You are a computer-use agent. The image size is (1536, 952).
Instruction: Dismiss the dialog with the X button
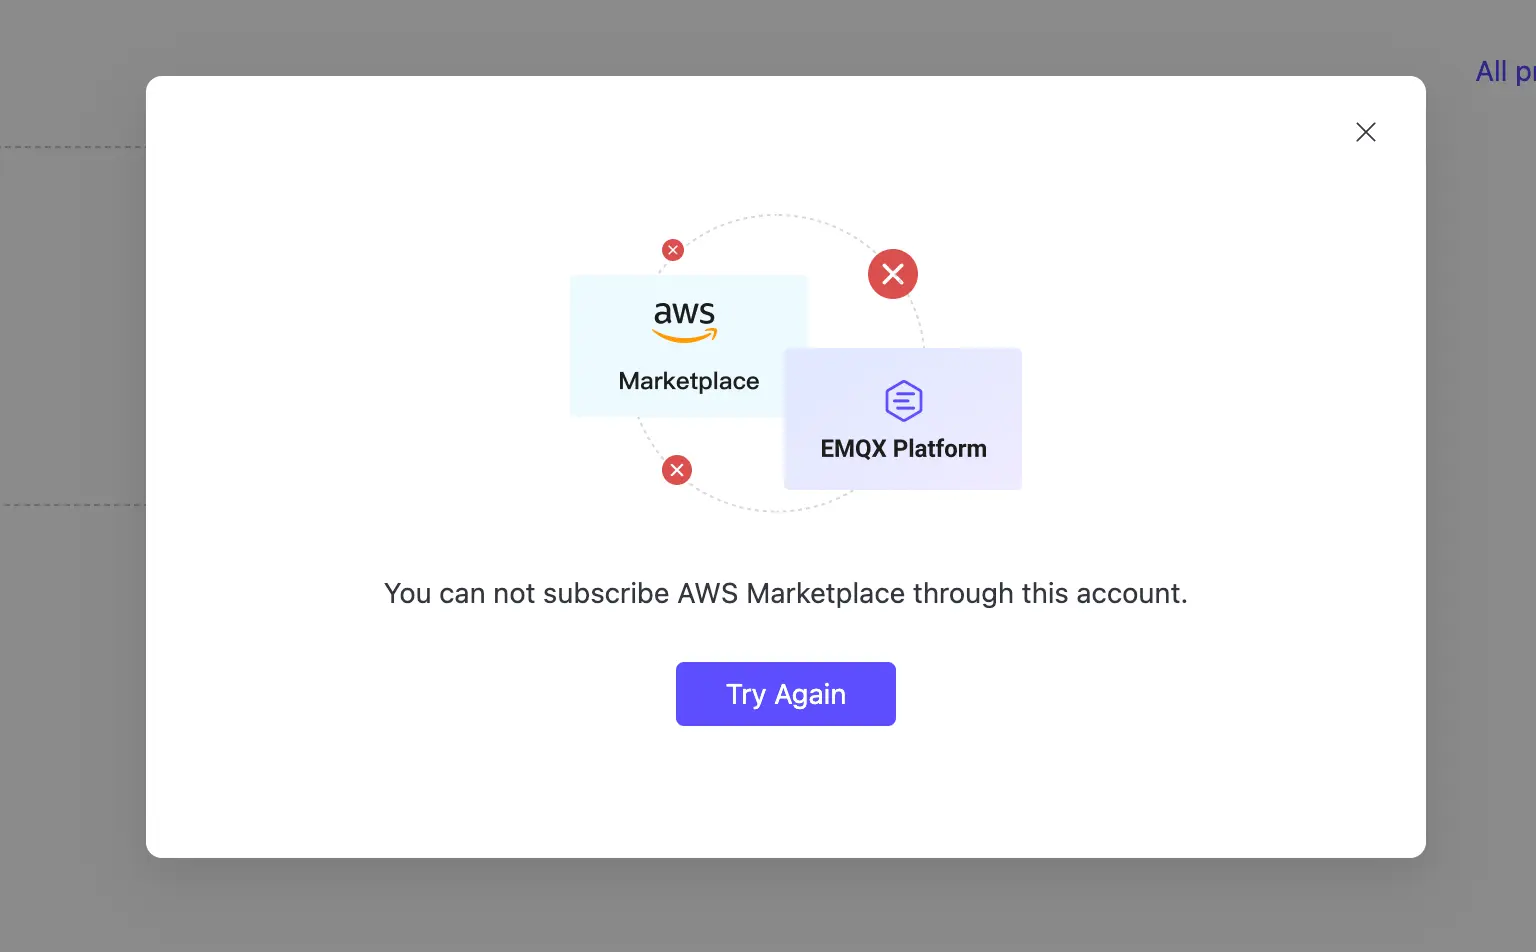tap(1366, 132)
